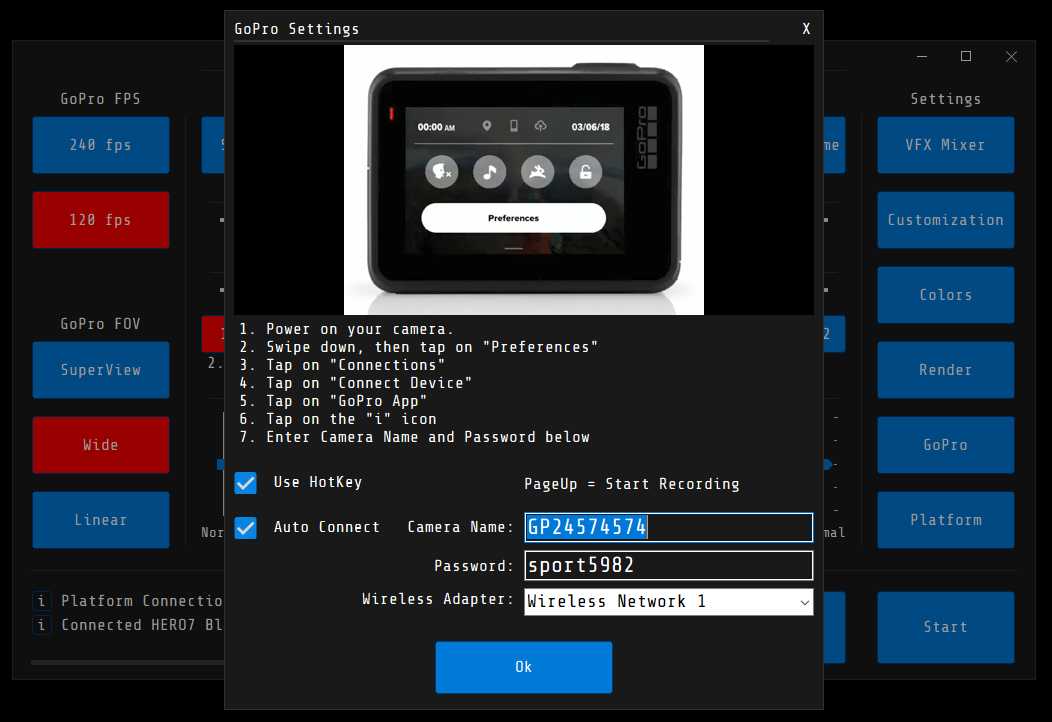Screen dimensions: 1052x722
Task: Open the Wireless Adapter dropdown
Action: [x=668, y=602]
